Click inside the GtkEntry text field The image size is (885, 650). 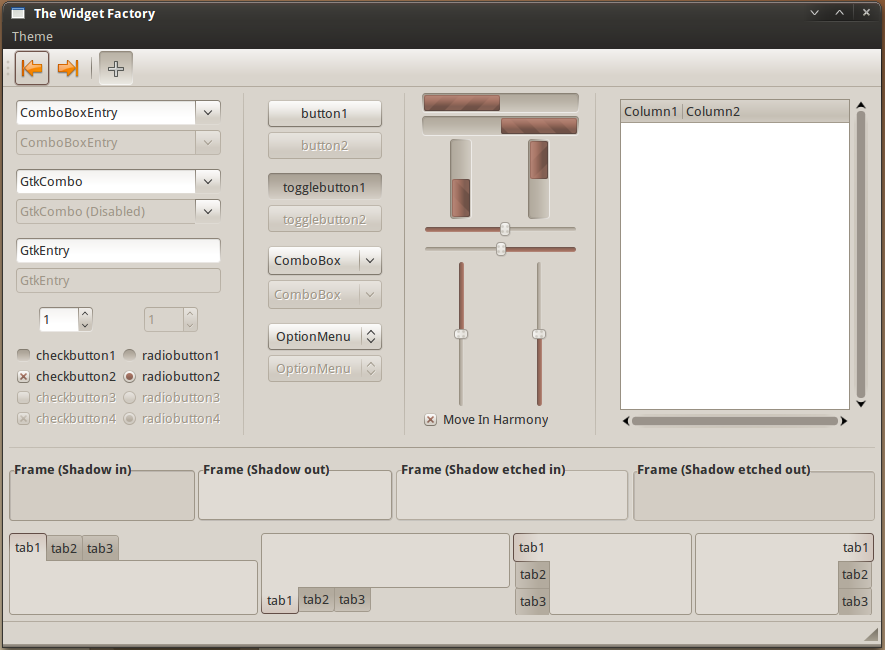[117, 250]
